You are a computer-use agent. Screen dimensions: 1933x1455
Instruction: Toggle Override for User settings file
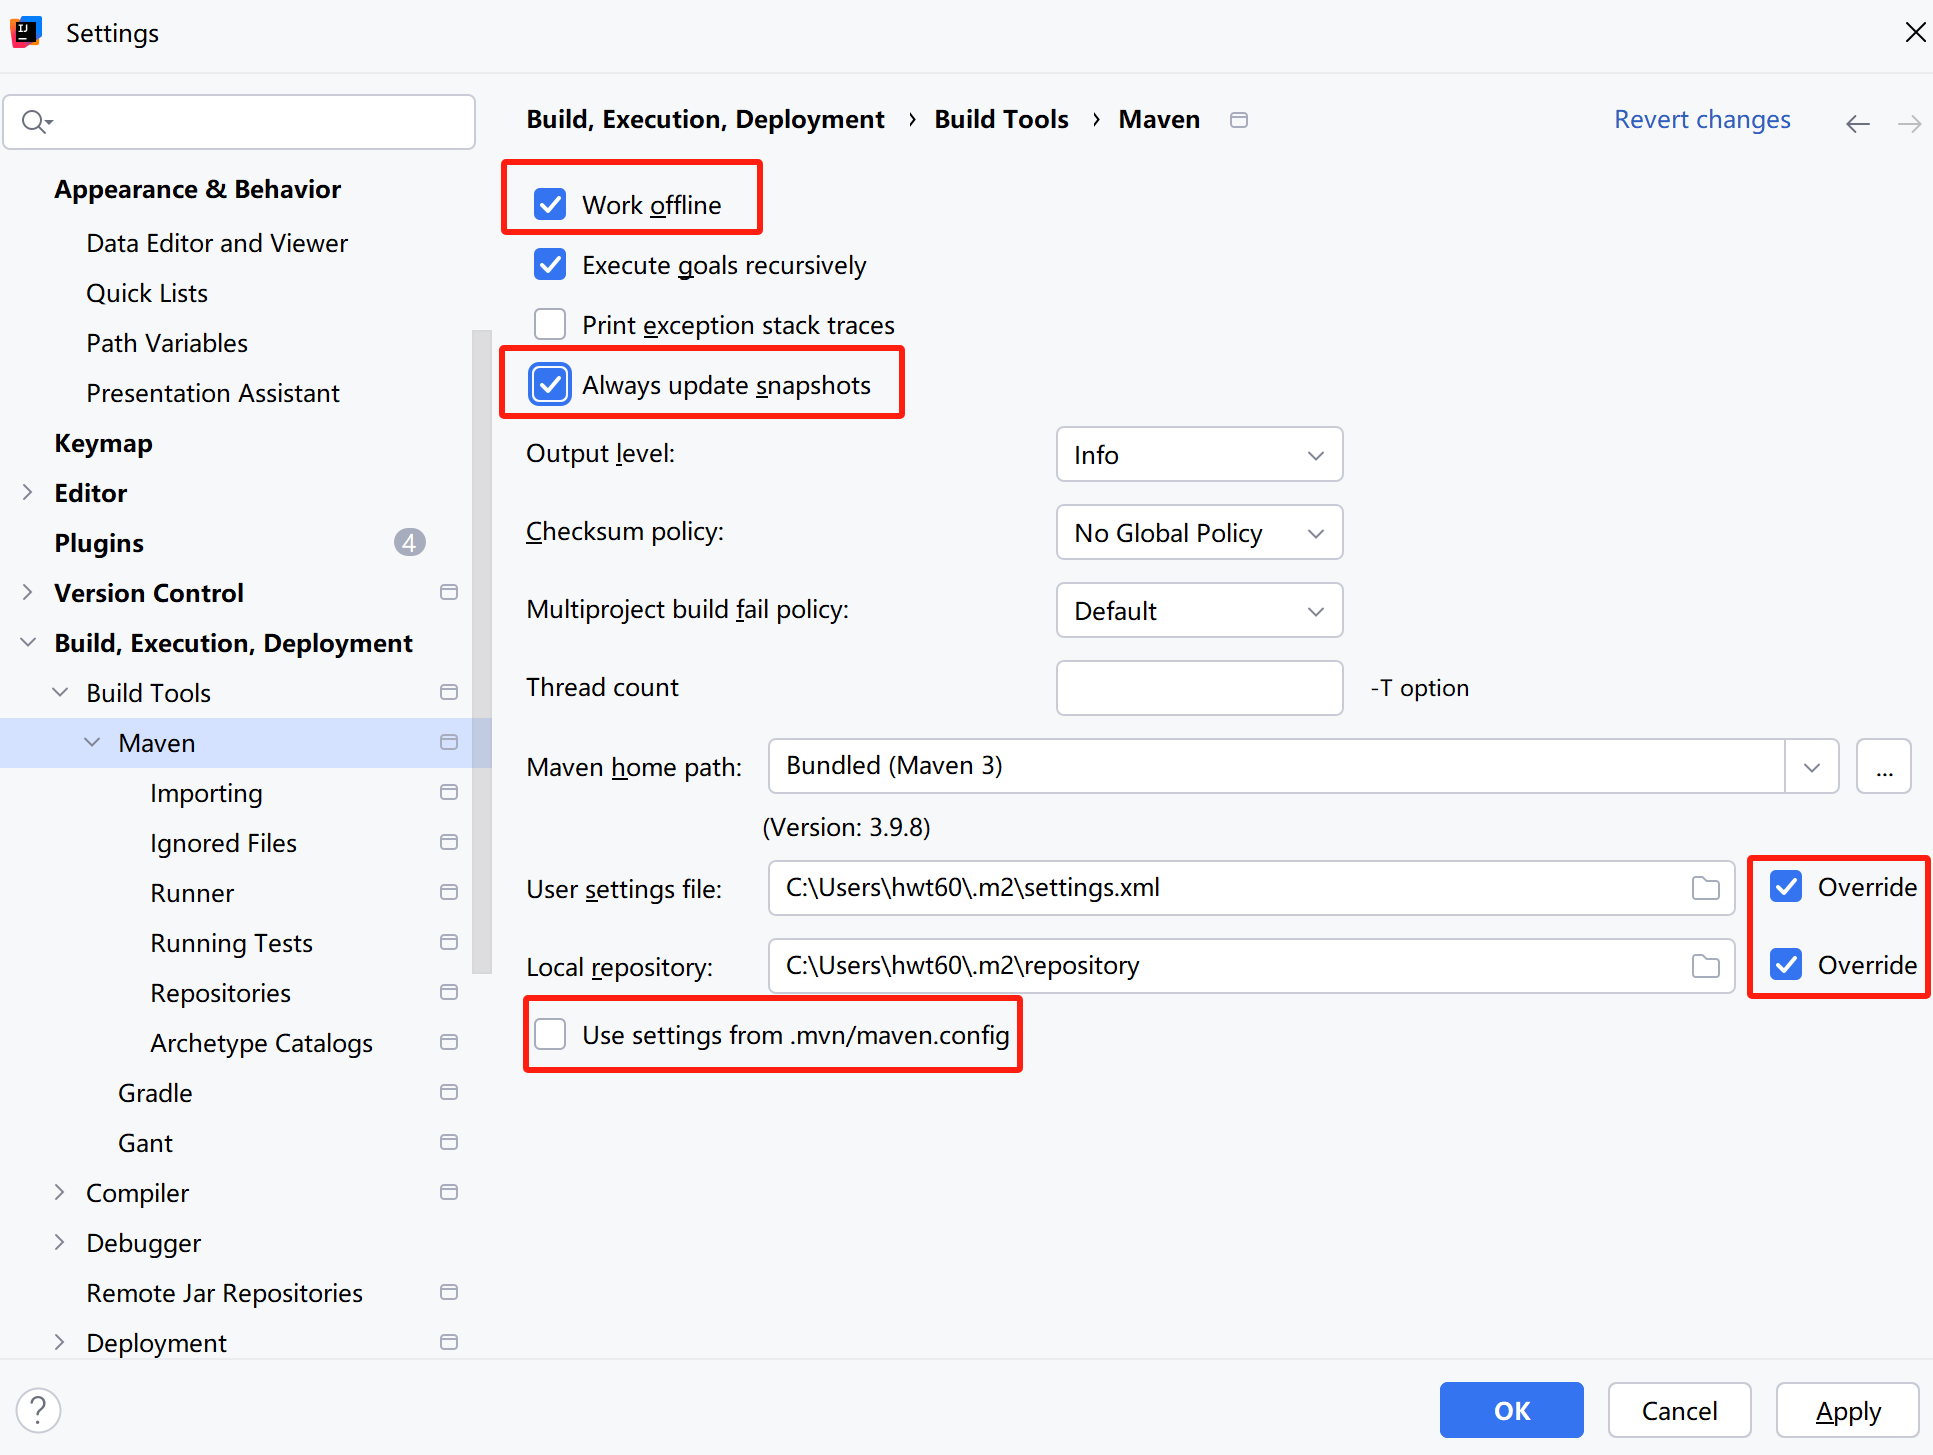point(1786,886)
